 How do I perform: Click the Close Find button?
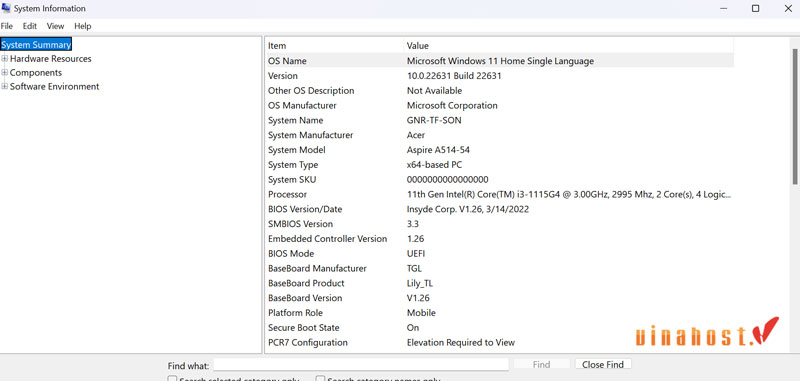coord(603,364)
